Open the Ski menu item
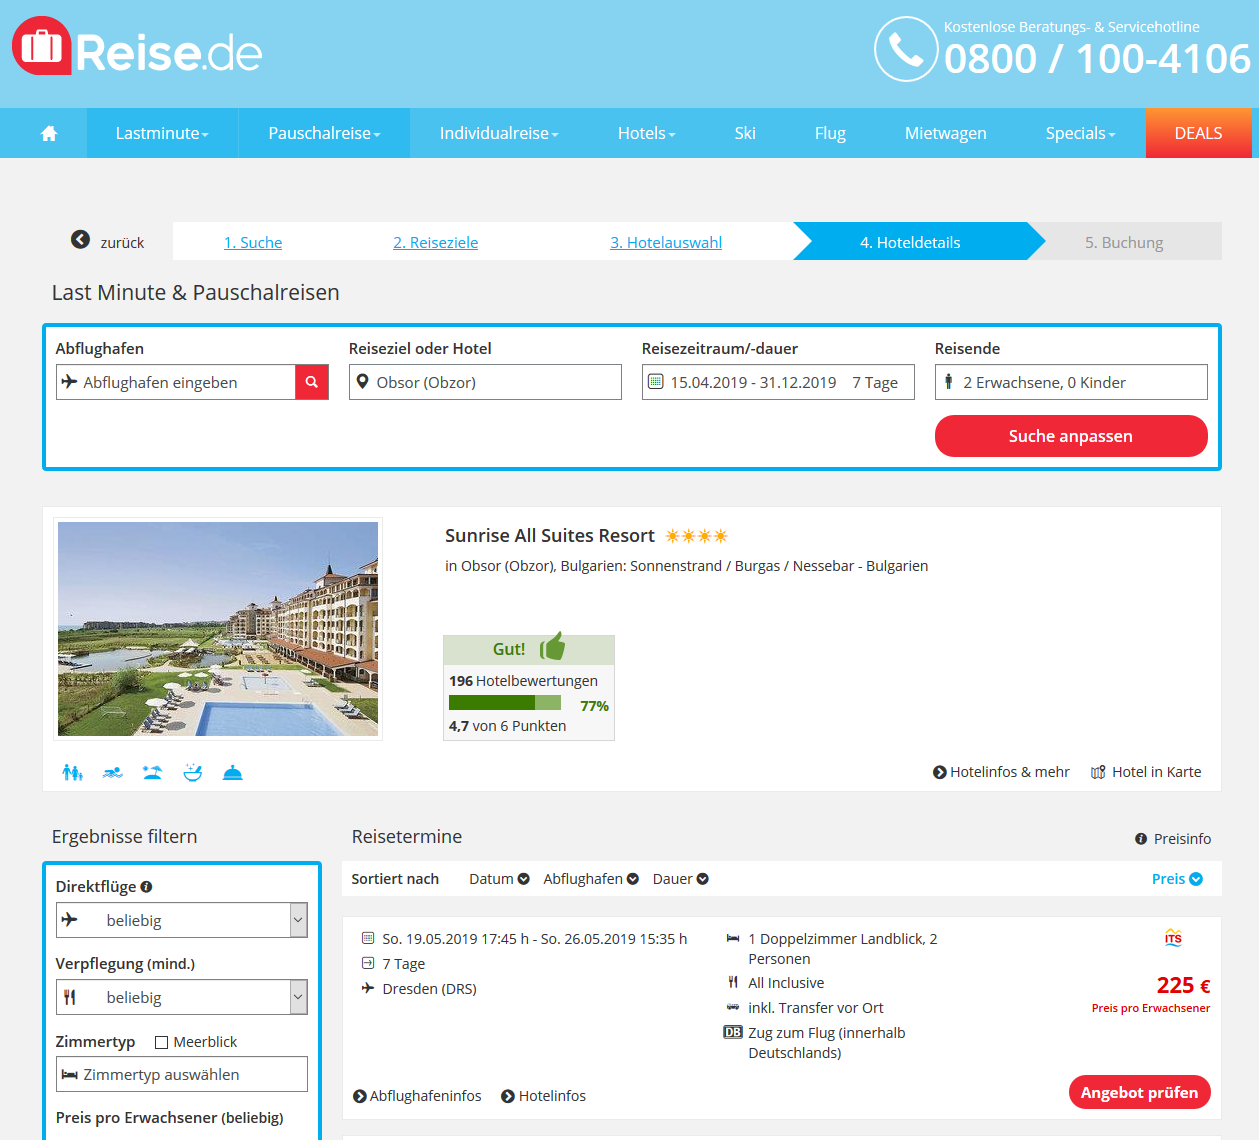The image size is (1259, 1140). coord(745,133)
